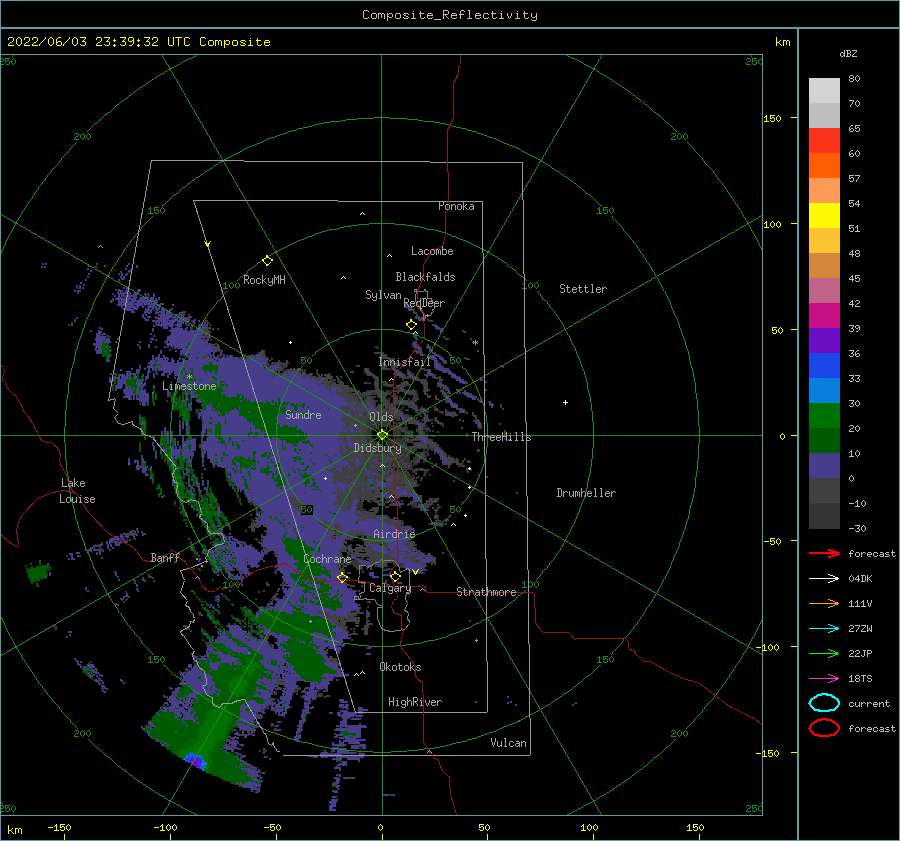Click the Didsbury label
Viewport: 900px width, 841px height.
(377, 448)
